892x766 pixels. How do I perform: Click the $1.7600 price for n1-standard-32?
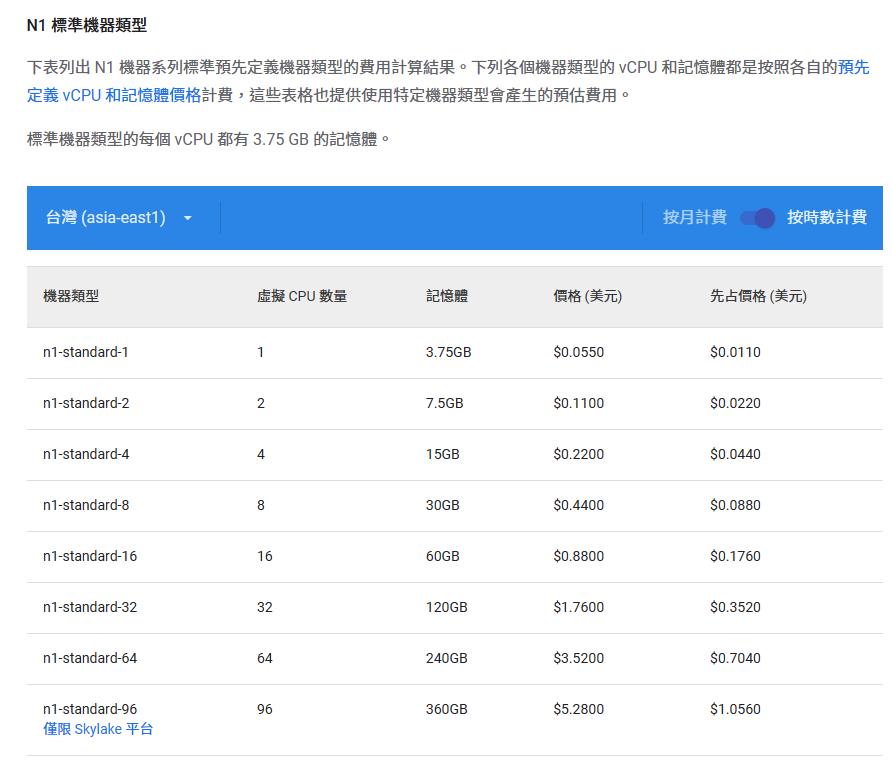(578, 607)
